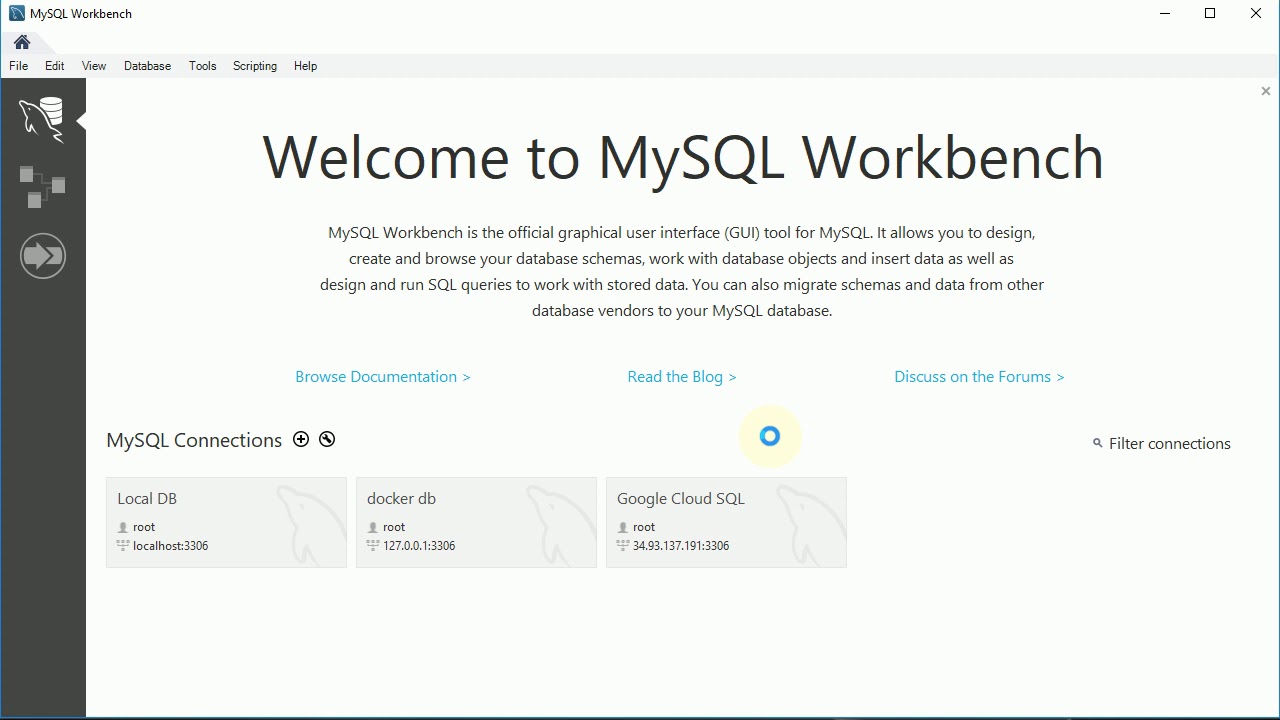Open the docker db connection tile

click(476, 522)
